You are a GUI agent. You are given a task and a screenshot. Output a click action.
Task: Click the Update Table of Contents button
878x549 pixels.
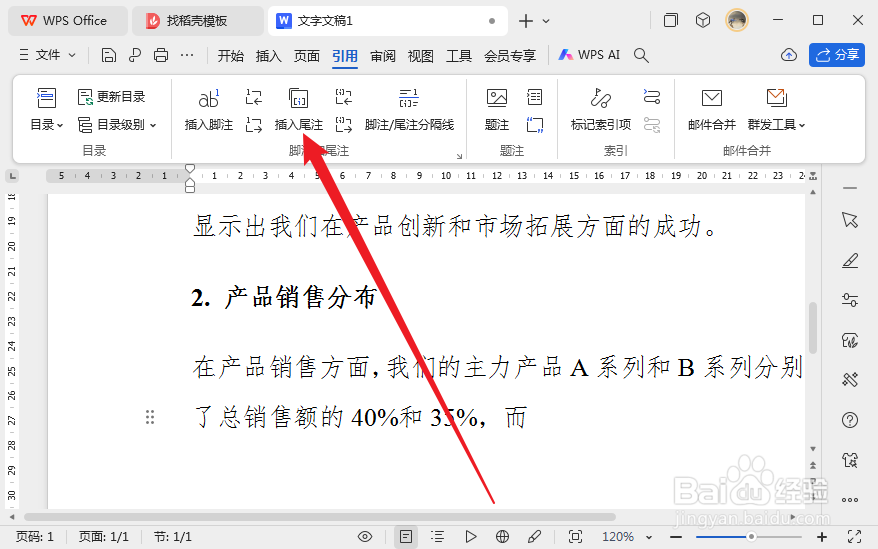(111, 97)
